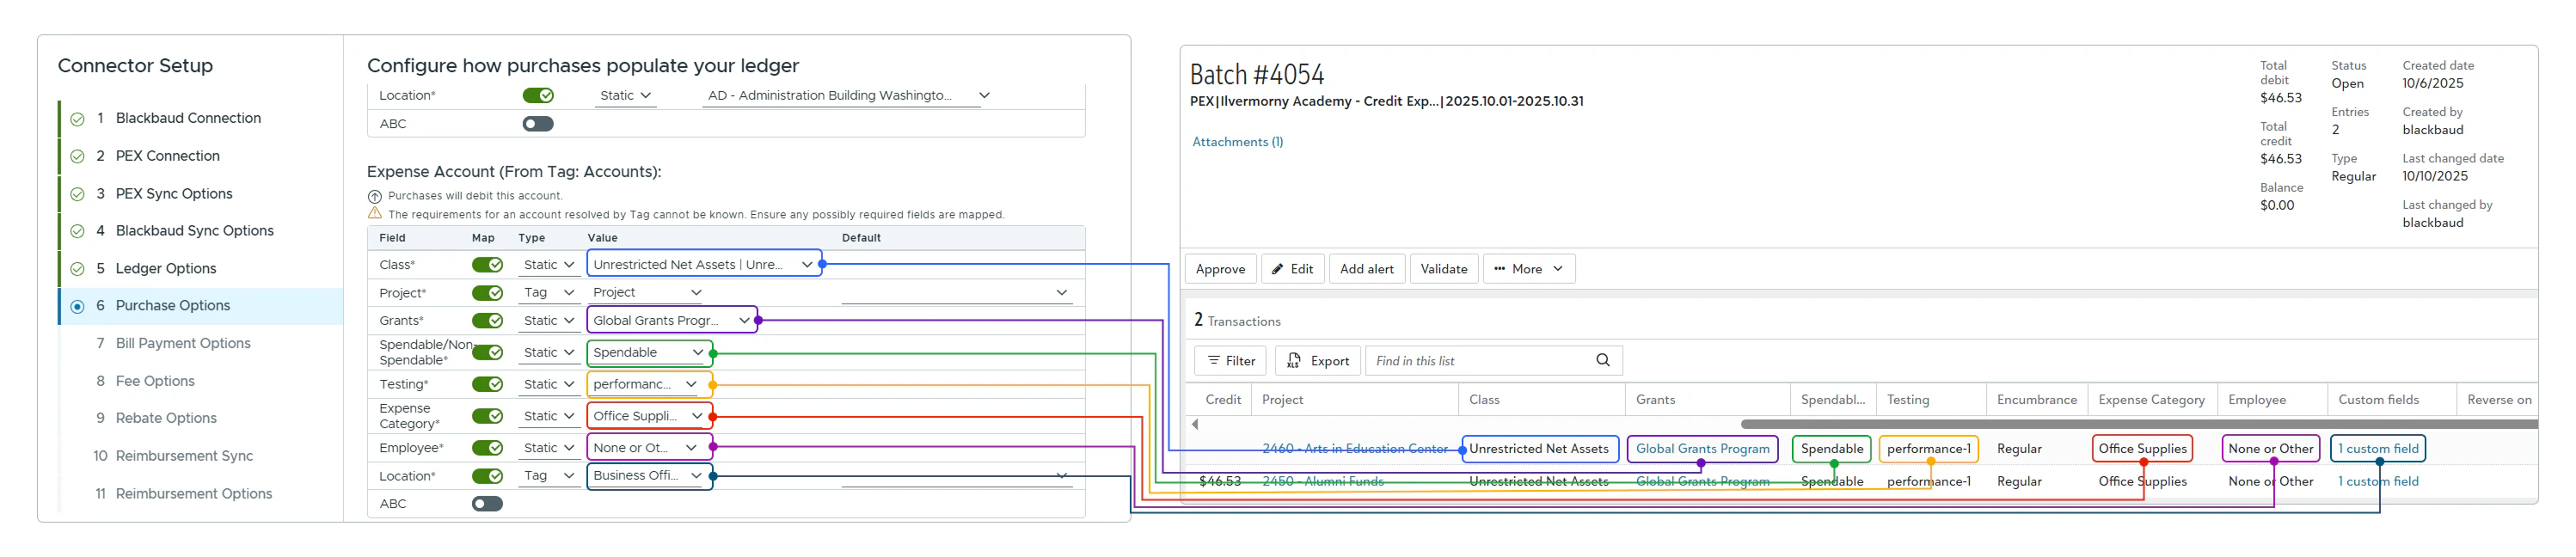
Task: Open Attachments (1) link in batch
Action: point(1237,142)
